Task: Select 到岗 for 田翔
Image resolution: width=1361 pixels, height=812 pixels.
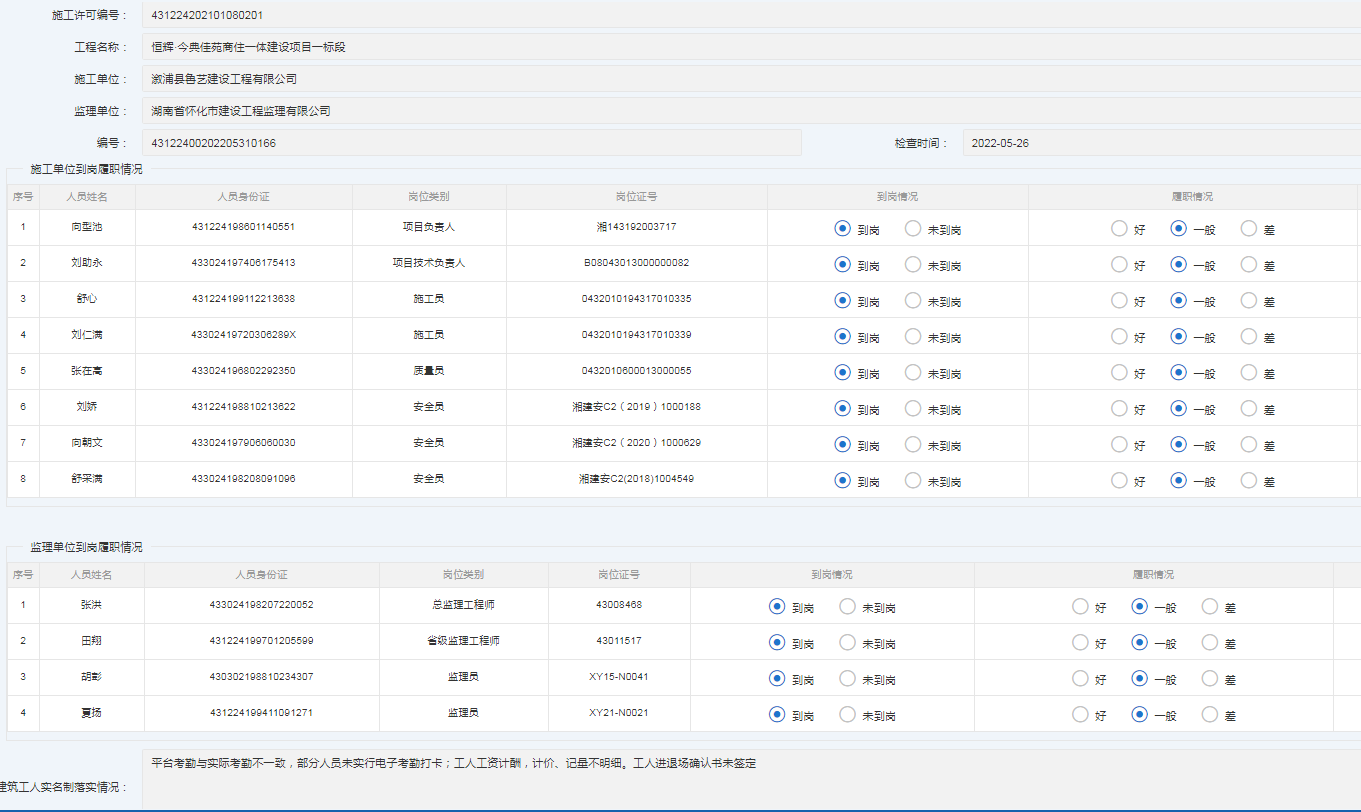Action: [x=777, y=642]
